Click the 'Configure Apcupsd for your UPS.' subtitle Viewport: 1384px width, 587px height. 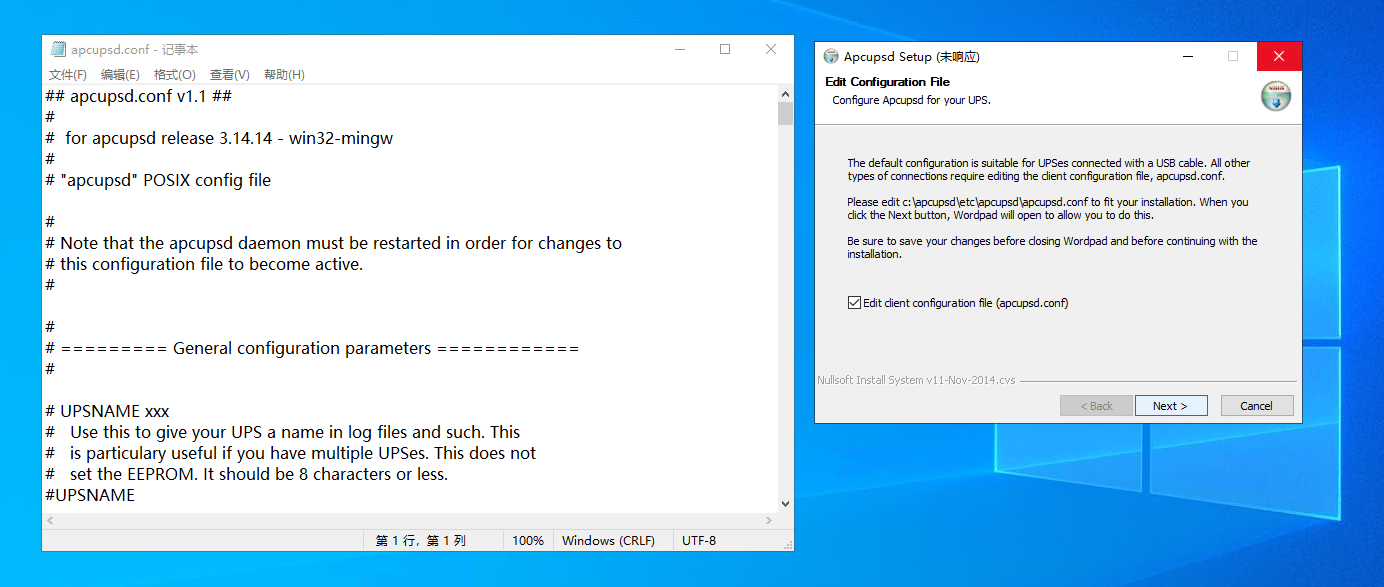912,100
